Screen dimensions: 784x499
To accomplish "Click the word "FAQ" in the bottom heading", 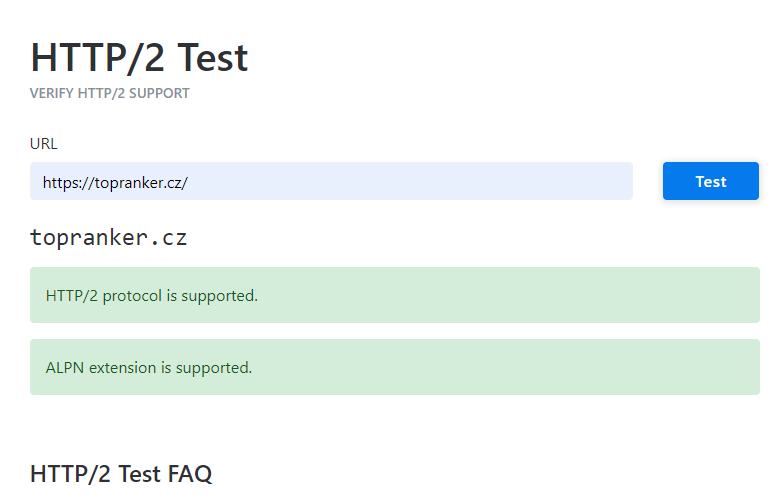I will (x=190, y=474).
